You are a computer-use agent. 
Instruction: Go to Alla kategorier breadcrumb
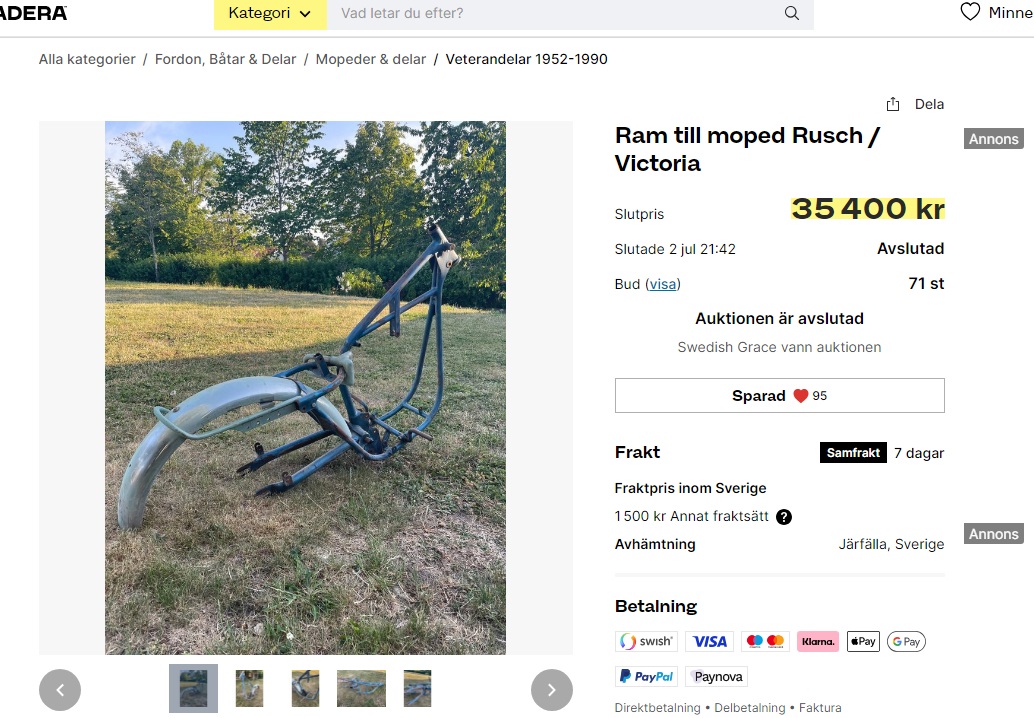click(x=87, y=59)
